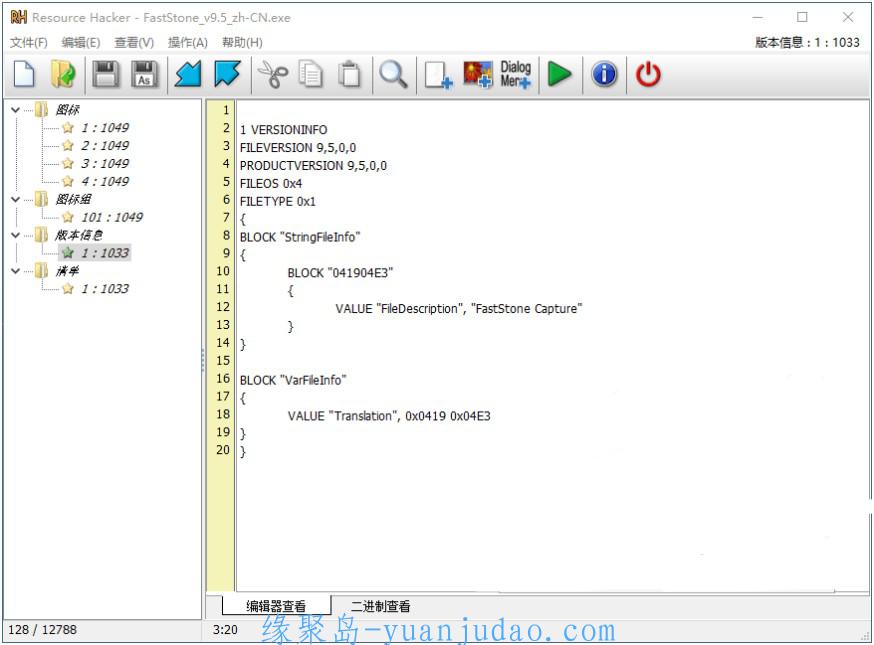This screenshot has height=645, width=874.
Task: Click the 'FILEOS 0x4' line
Action: (271, 183)
